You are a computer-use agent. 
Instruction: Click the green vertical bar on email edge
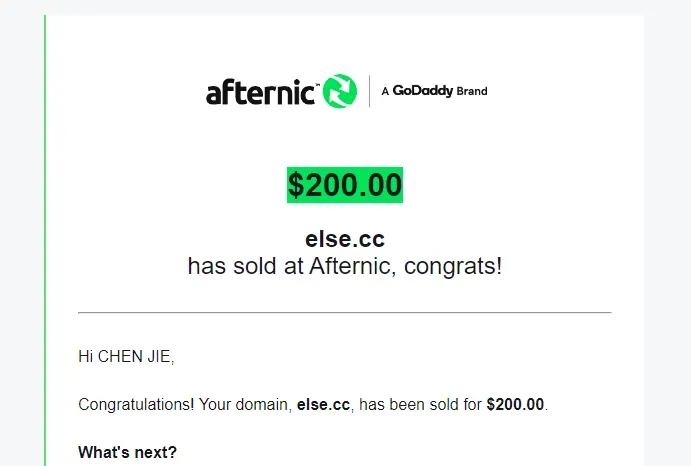[45, 240]
